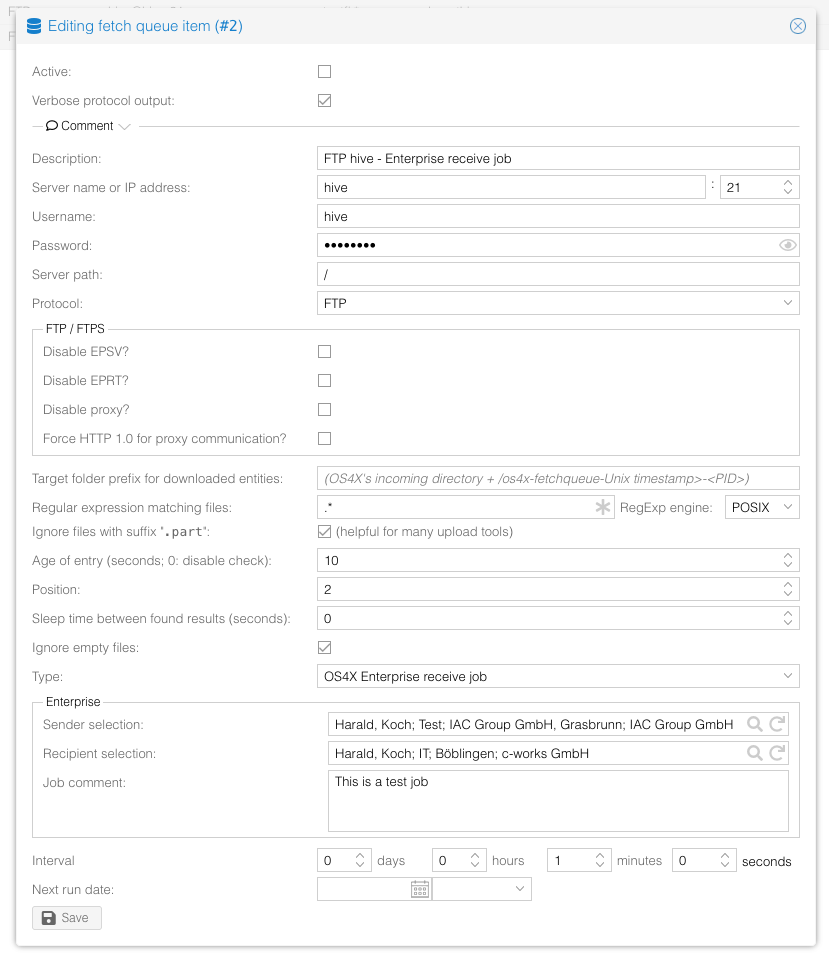This screenshot has width=829, height=959.
Task: Open the calendar picker for next run date
Action: [x=420, y=889]
